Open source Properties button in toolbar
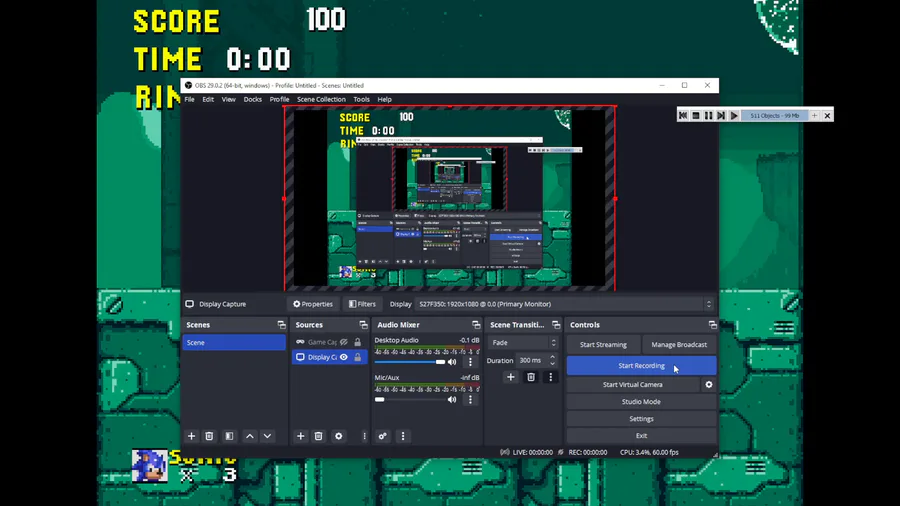This screenshot has height=506, width=900. [x=313, y=304]
